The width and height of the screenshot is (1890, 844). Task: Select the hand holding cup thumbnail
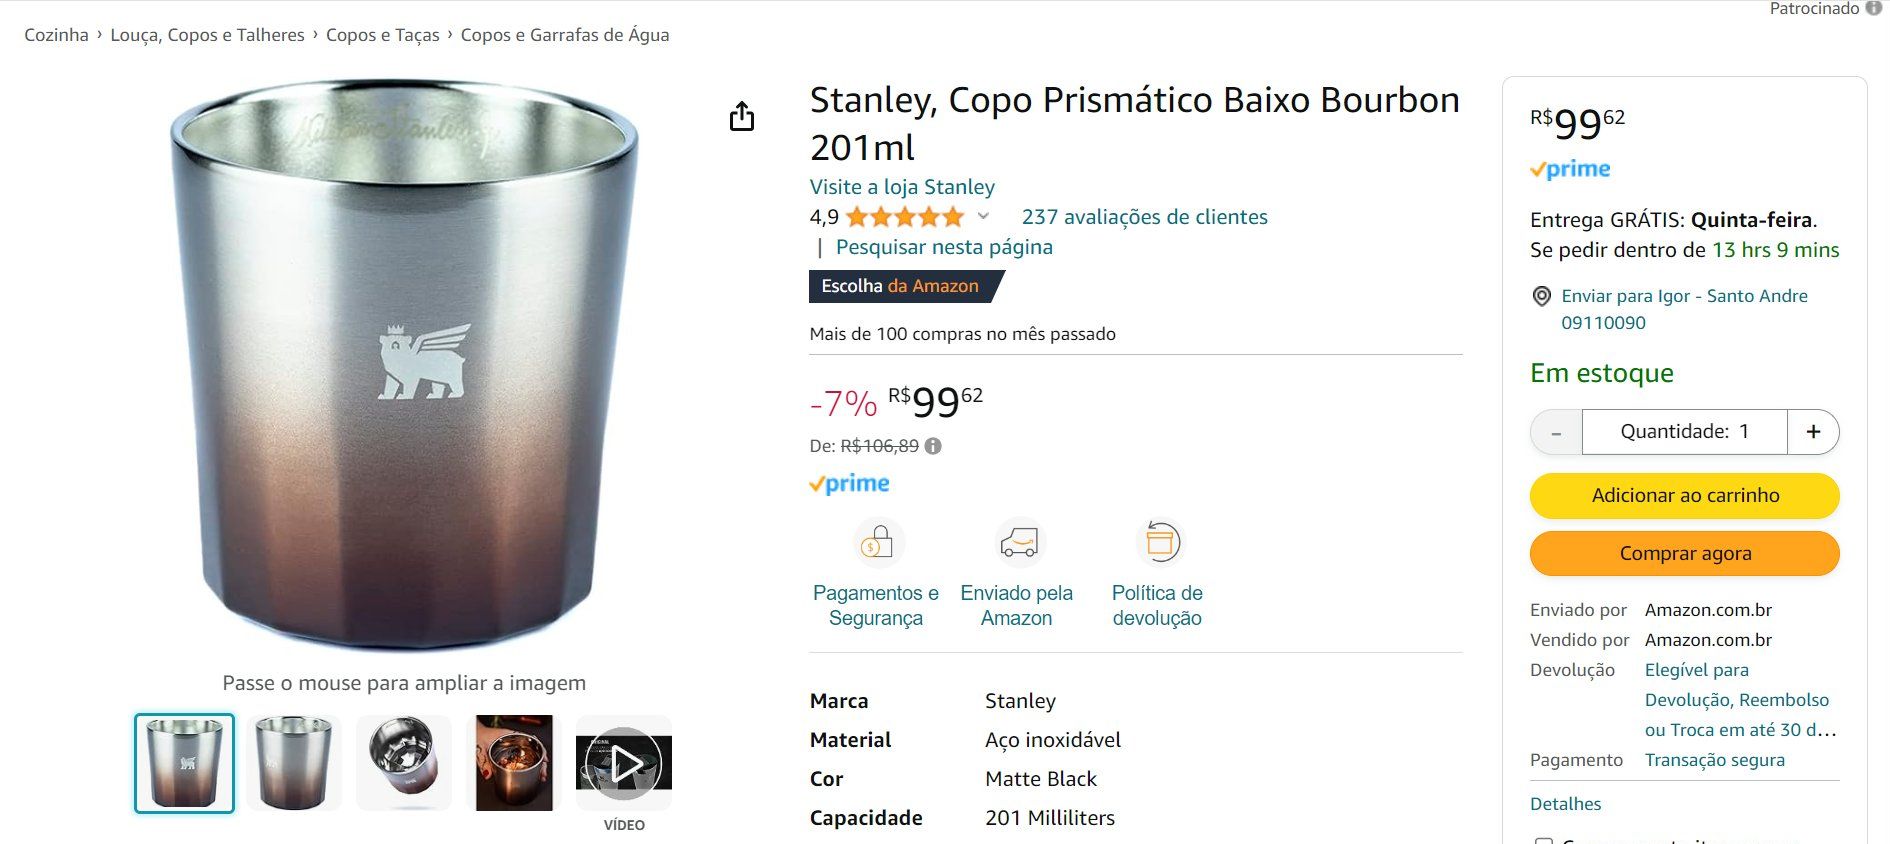[x=514, y=764]
